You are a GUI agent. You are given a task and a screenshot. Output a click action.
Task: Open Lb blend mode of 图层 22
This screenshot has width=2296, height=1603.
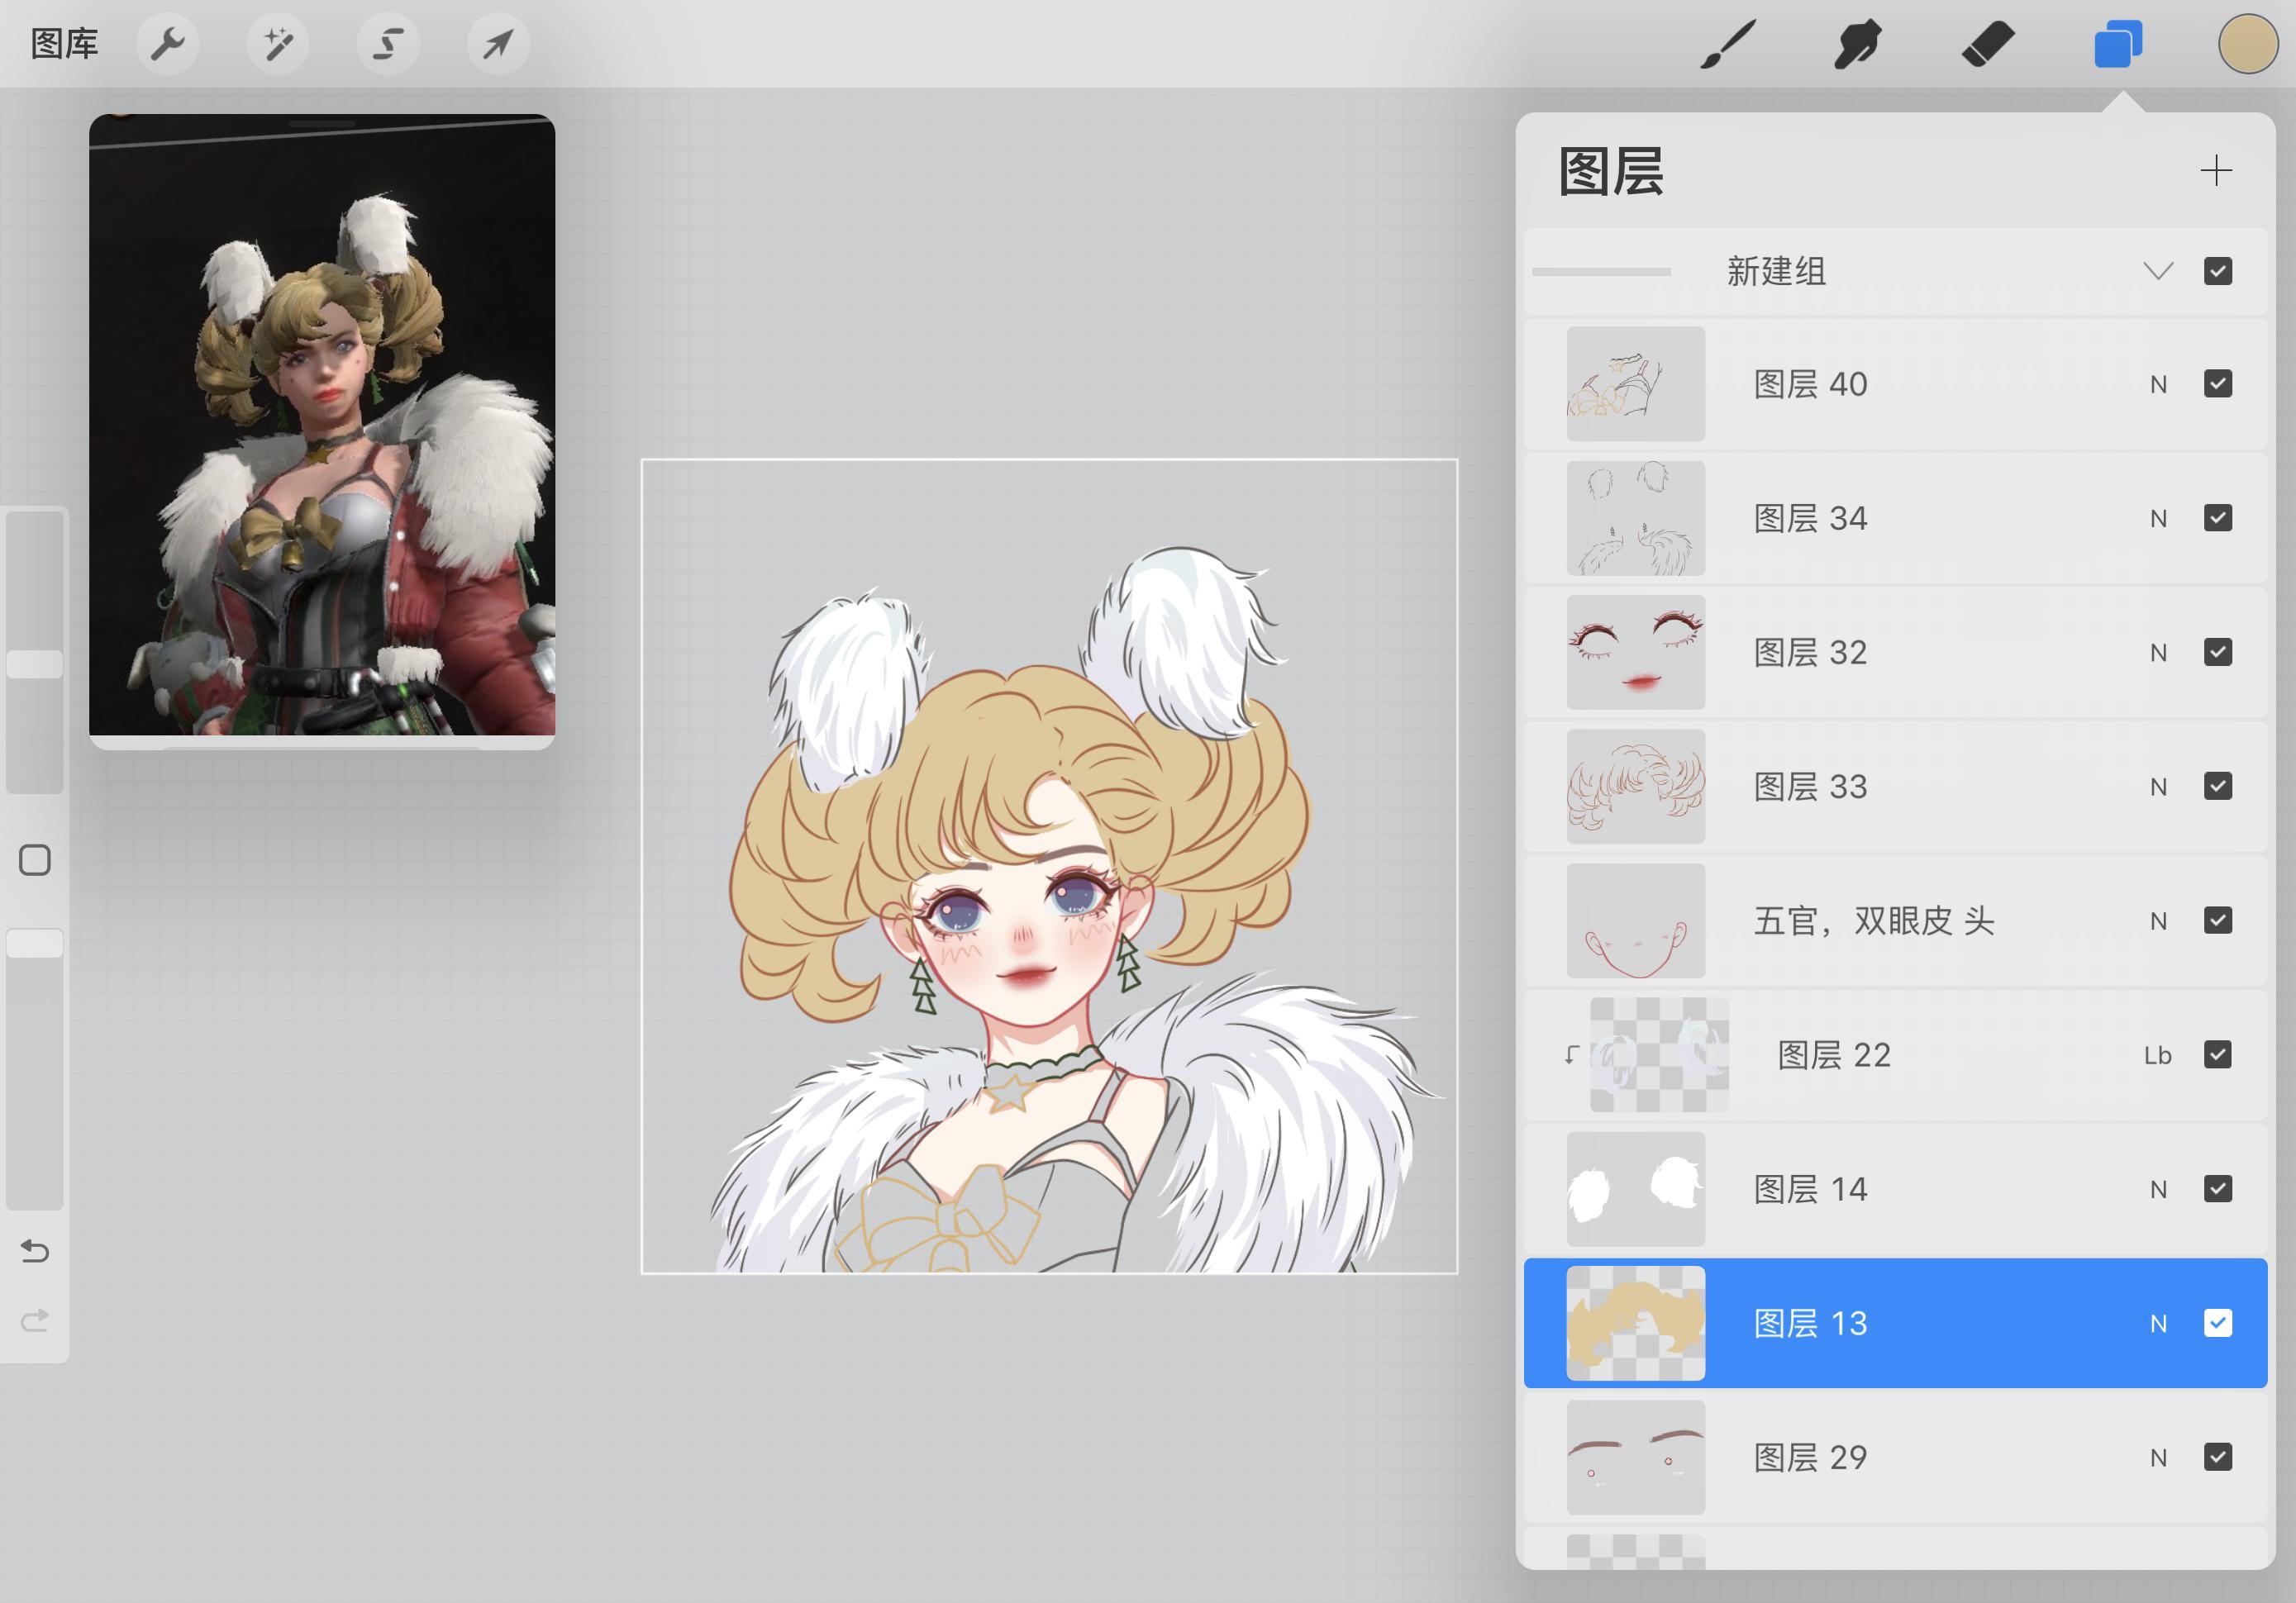2157,1056
